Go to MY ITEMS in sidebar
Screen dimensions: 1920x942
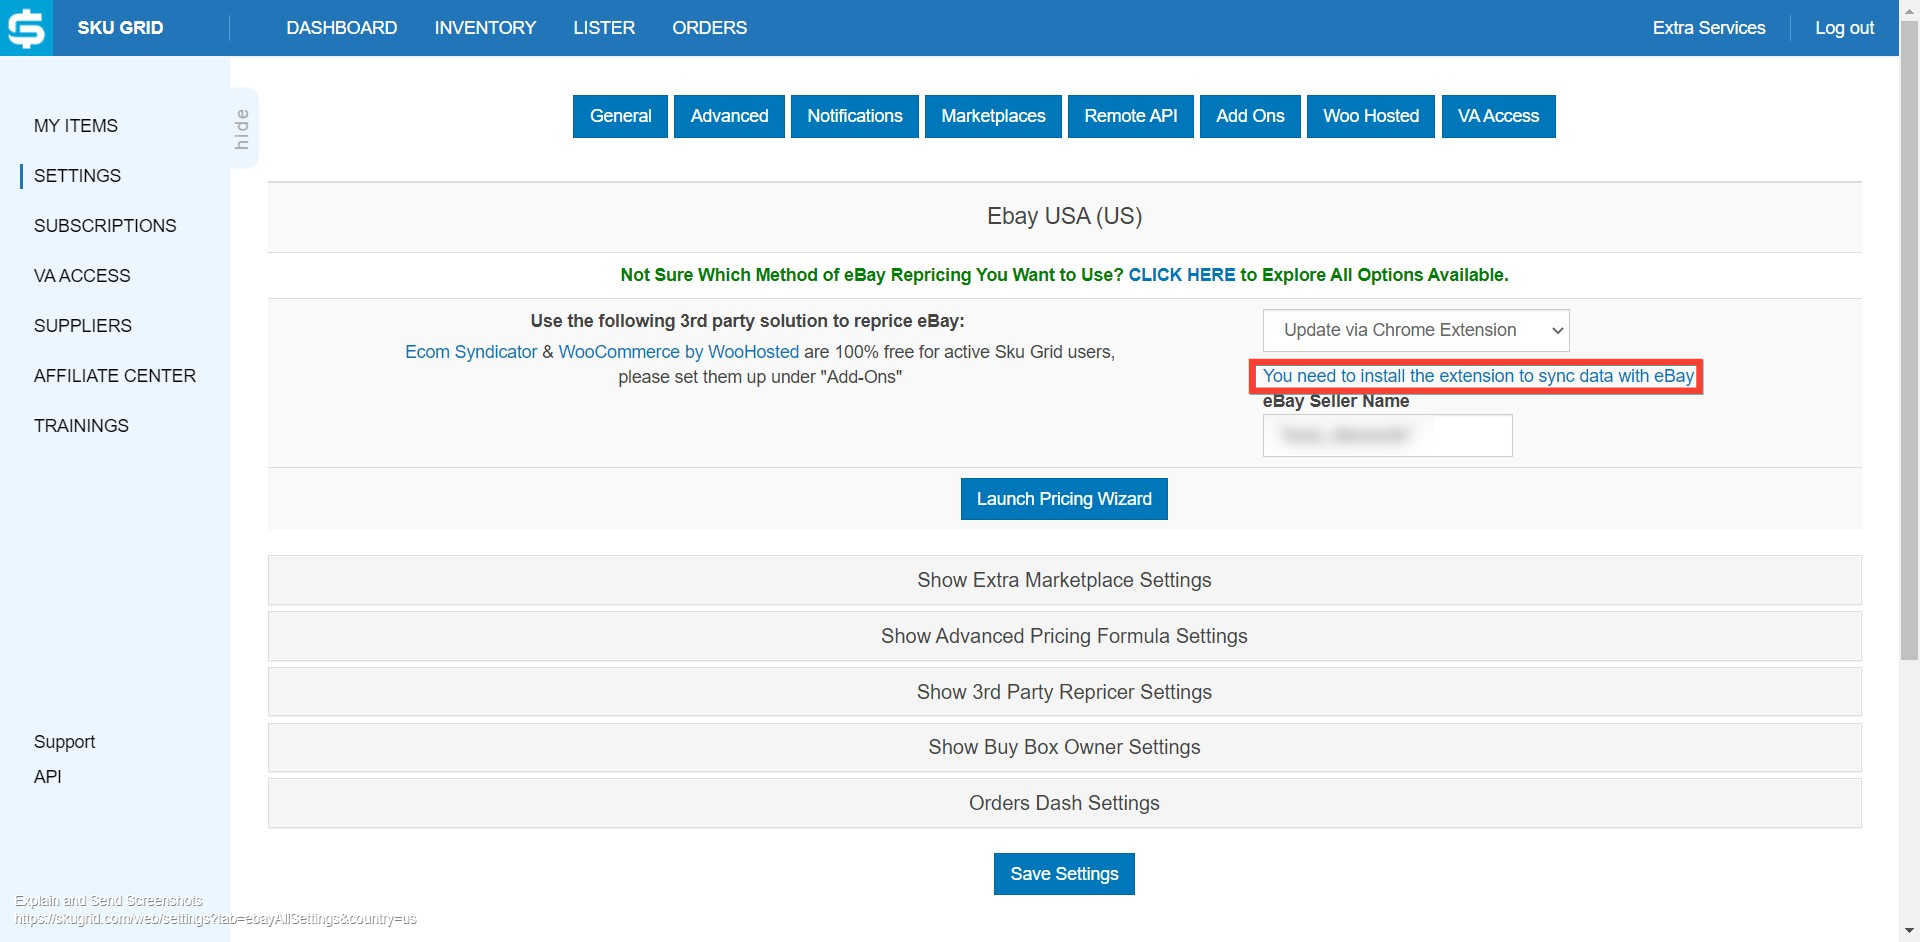pos(76,126)
